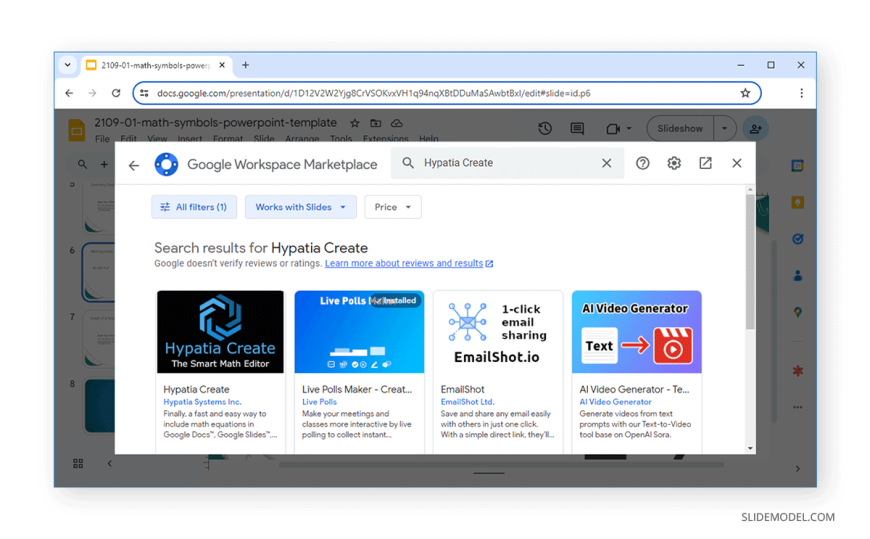The image size is (870, 539).
Task: Open the Live Polls developer link
Action: pyautogui.click(x=319, y=402)
